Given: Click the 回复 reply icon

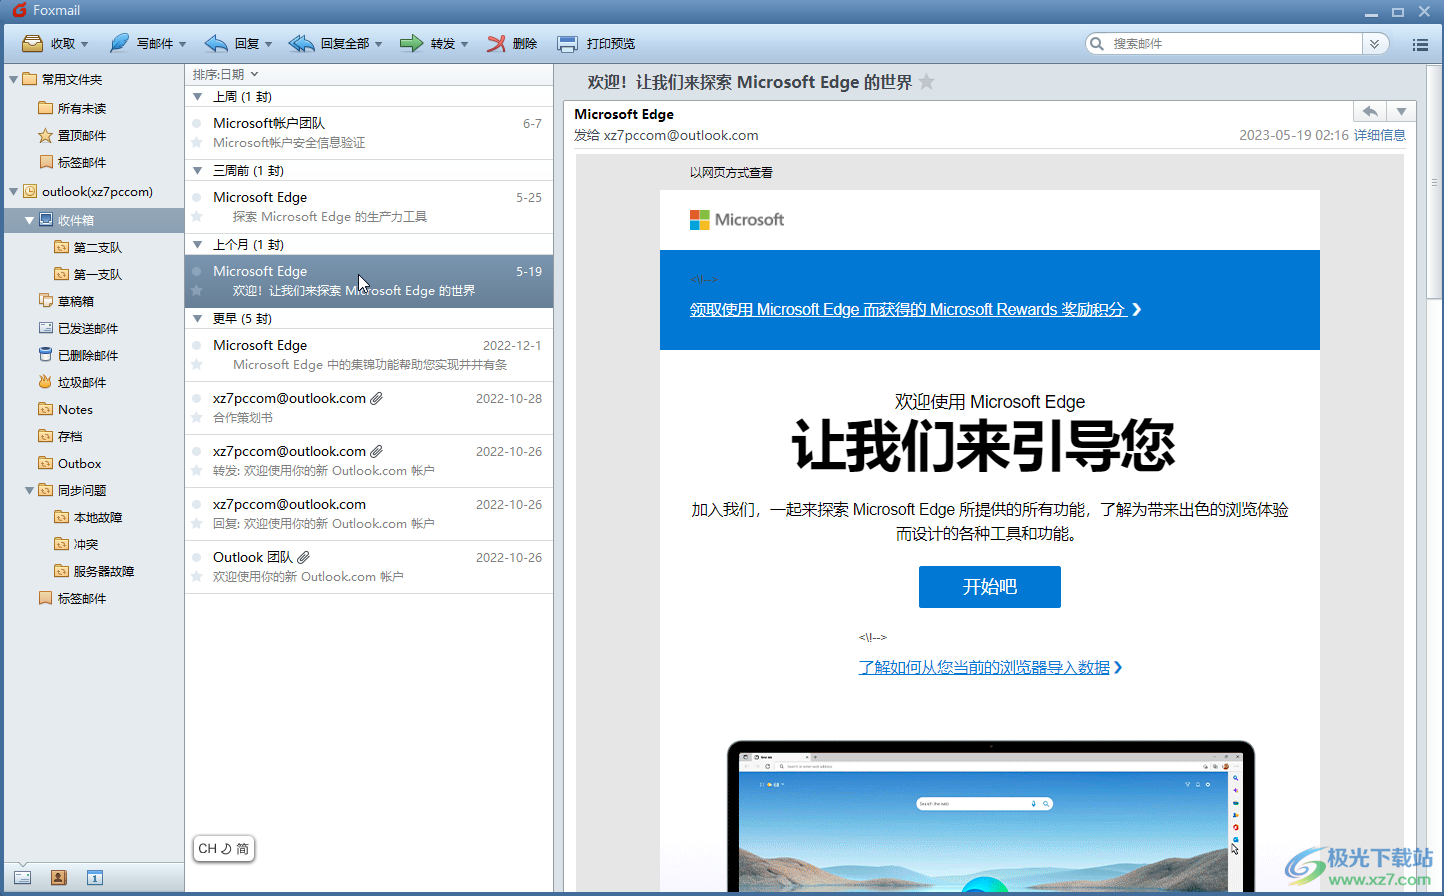Looking at the screenshot, I should point(216,43).
